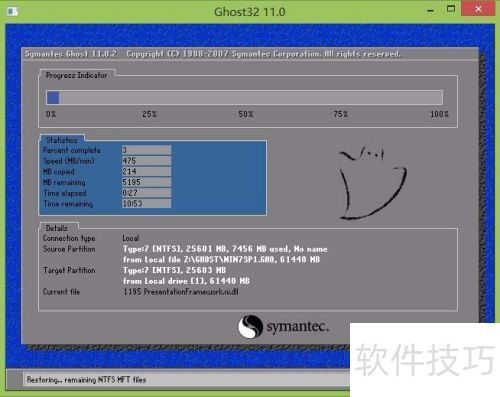
Task: Click the Restoring status bar message
Action: pyautogui.click(x=86, y=380)
